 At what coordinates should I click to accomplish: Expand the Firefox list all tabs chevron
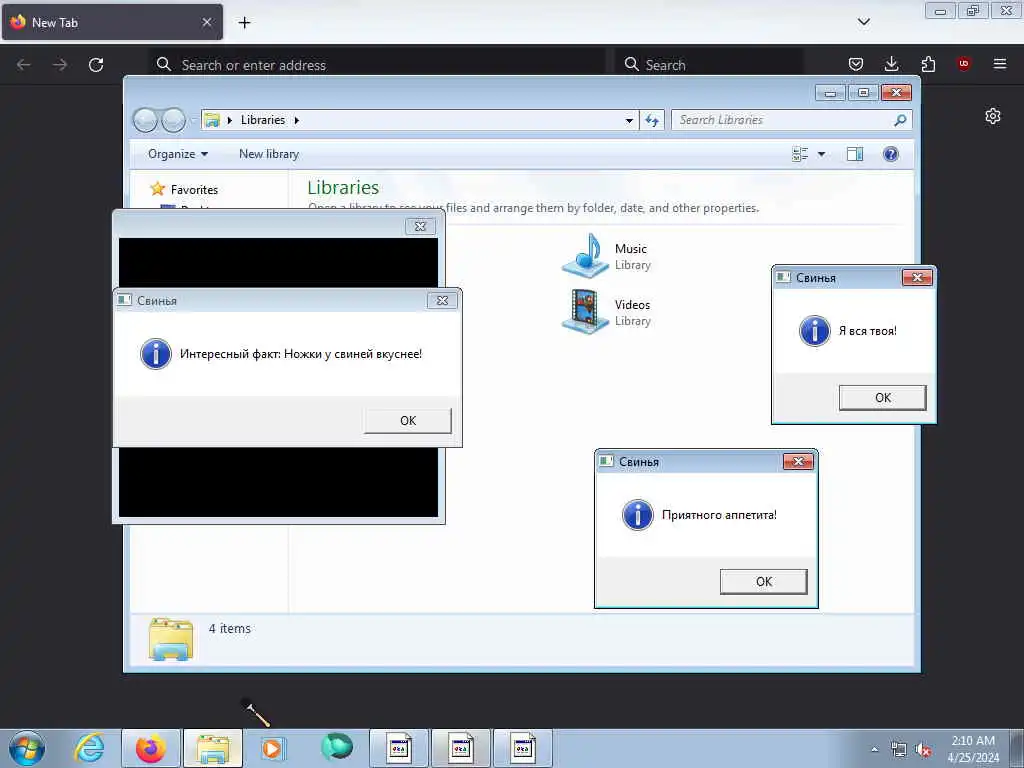(x=863, y=22)
